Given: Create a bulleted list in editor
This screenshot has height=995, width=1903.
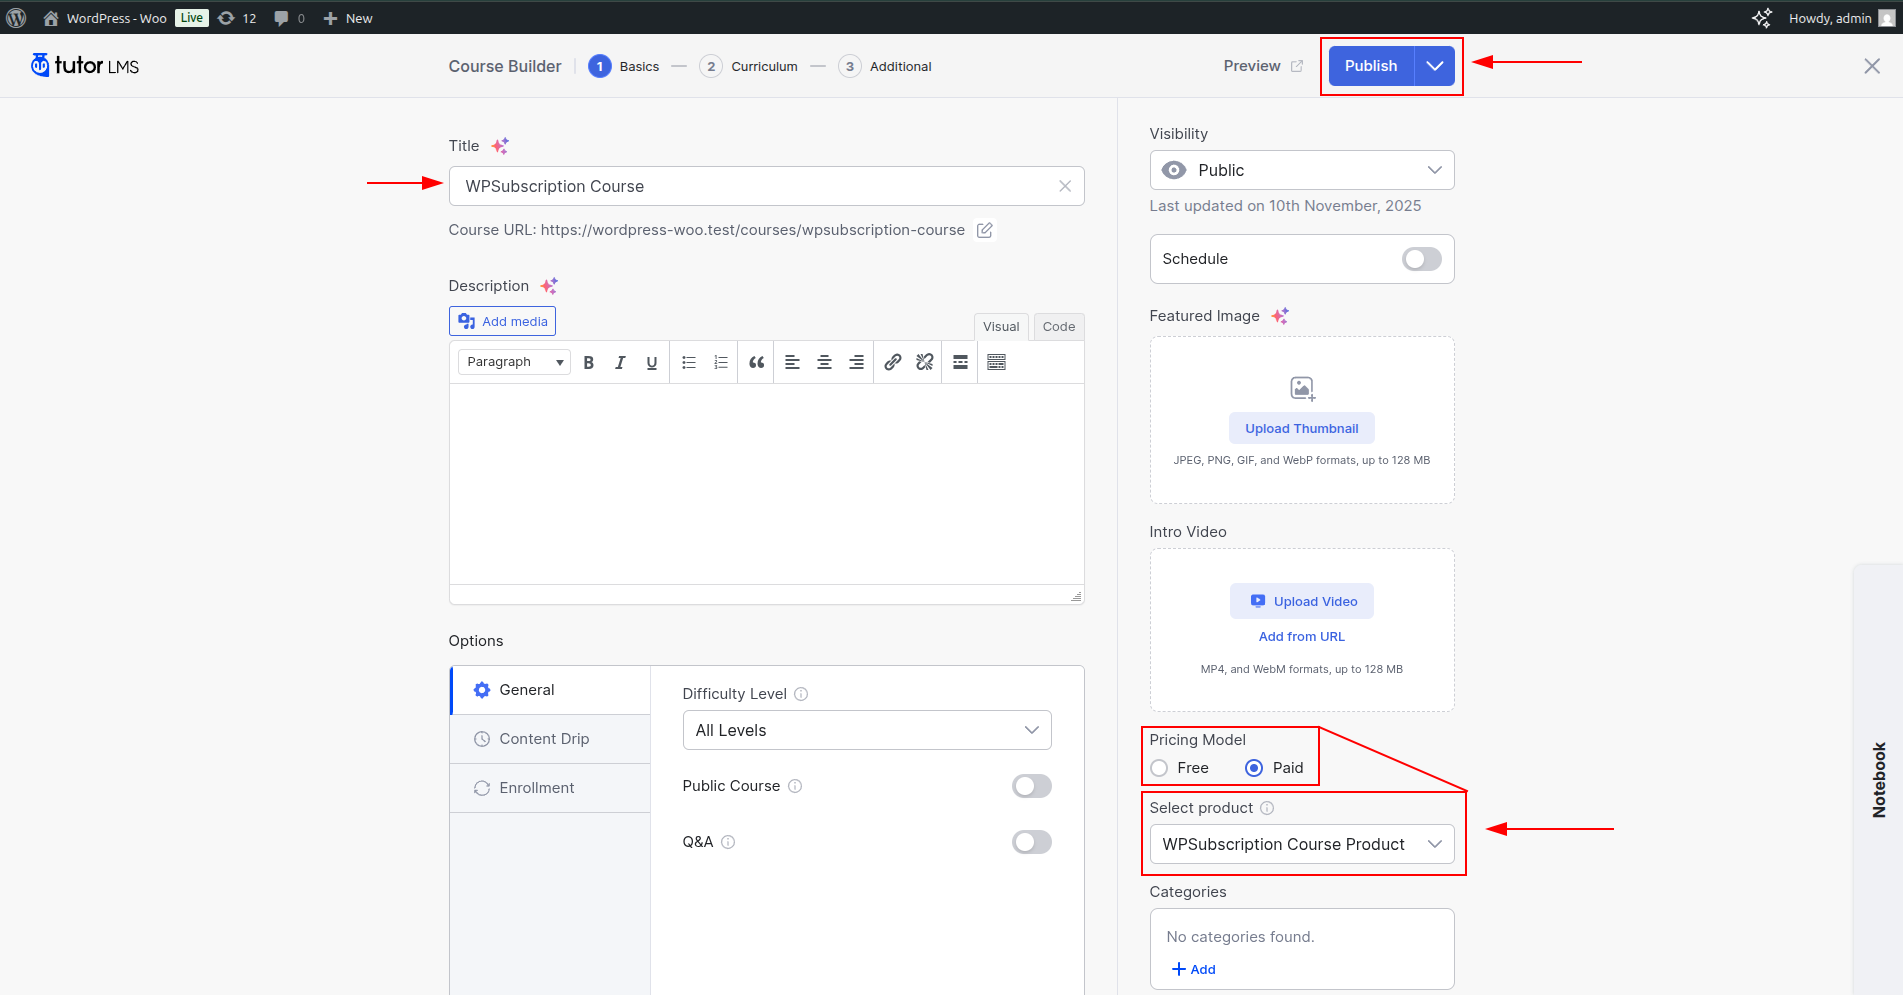Looking at the screenshot, I should point(689,362).
